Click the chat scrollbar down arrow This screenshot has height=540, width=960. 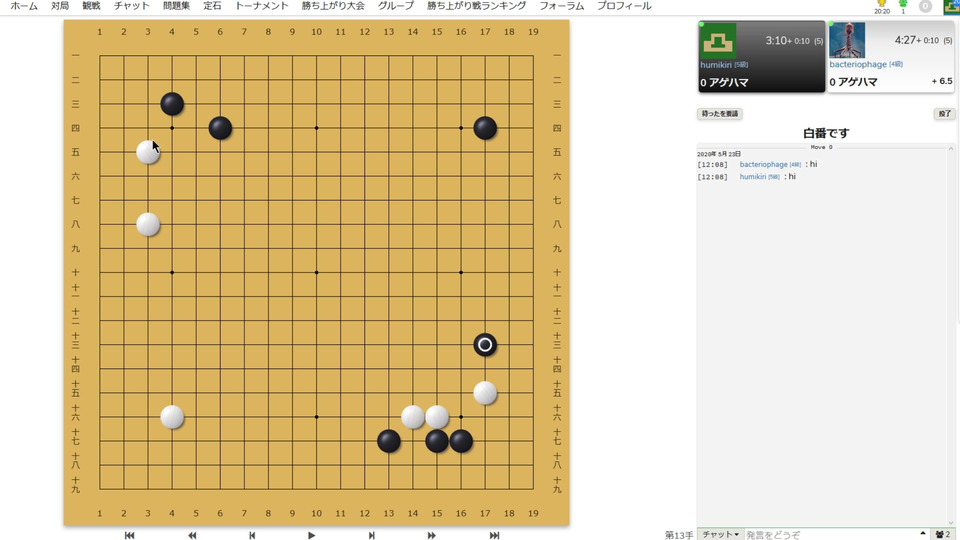[951, 522]
